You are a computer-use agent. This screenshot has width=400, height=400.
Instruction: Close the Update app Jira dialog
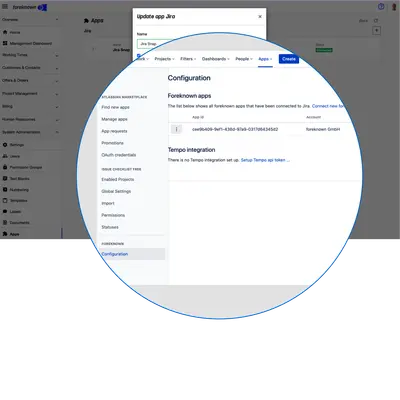pyautogui.click(x=260, y=17)
